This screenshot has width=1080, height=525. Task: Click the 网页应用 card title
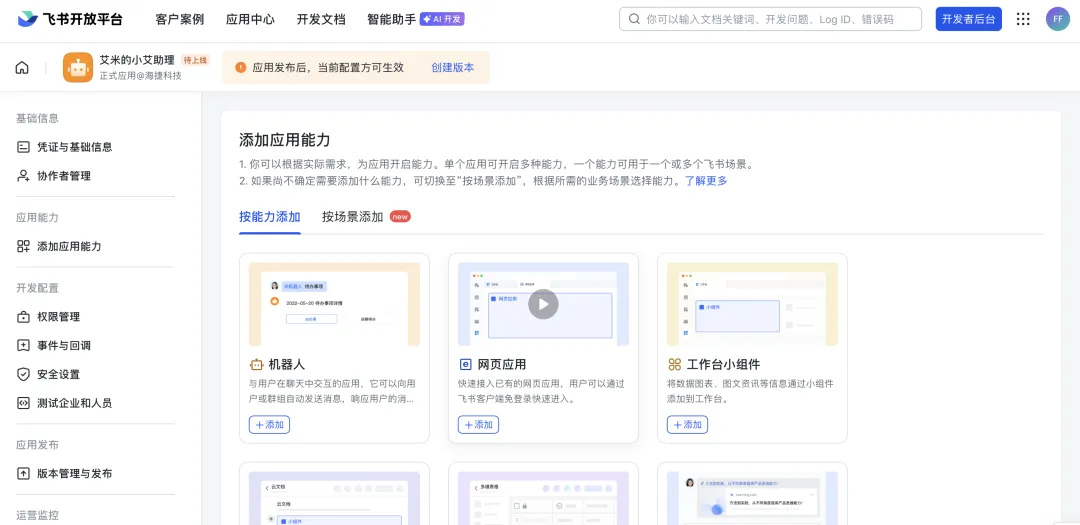coord(501,364)
